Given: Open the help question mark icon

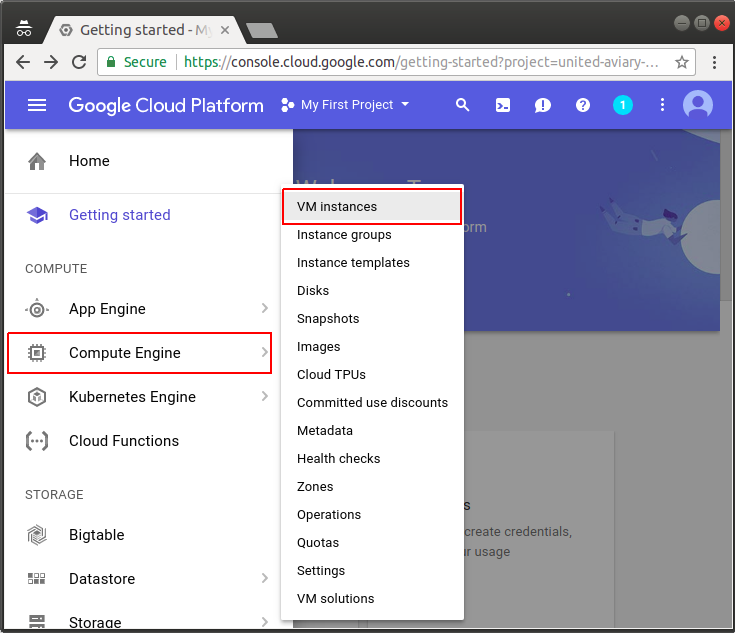Looking at the screenshot, I should coord(583,105).
